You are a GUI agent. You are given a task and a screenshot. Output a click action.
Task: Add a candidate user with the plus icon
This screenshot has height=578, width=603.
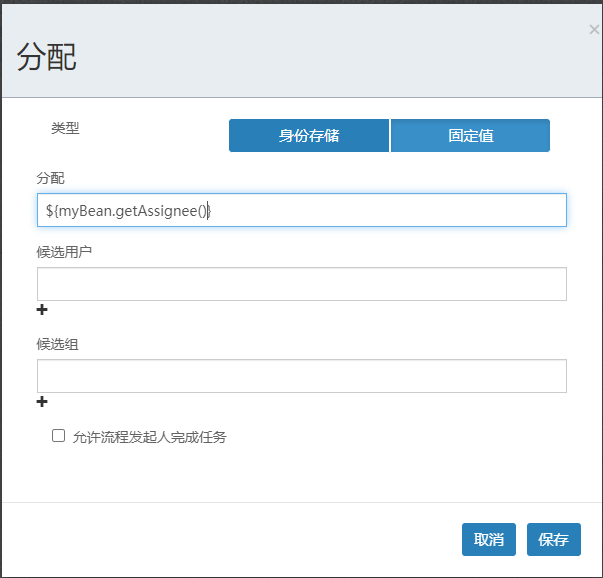(42, 310)
